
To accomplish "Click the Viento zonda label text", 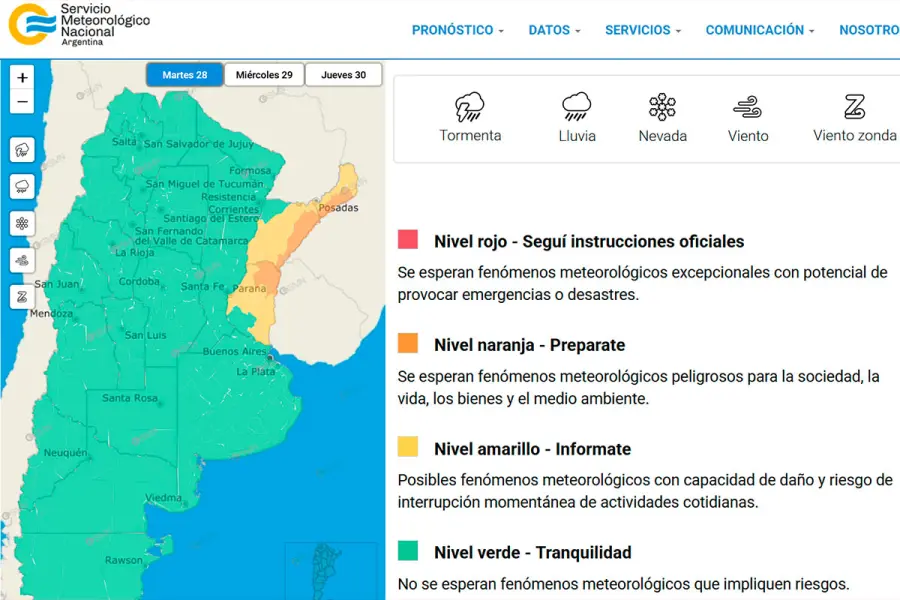I will click(855, 136).
